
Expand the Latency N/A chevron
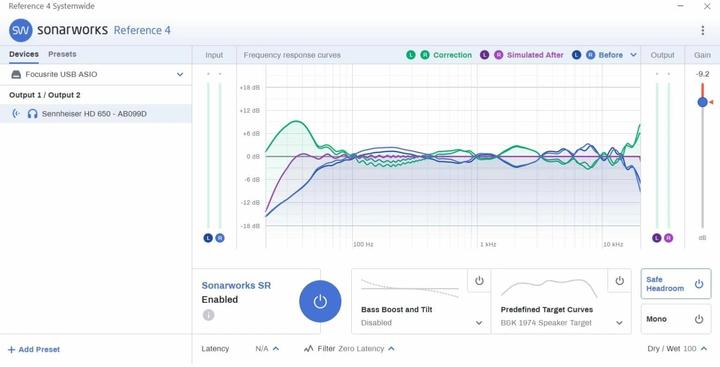pyautogui.click(x=276, y=349)
